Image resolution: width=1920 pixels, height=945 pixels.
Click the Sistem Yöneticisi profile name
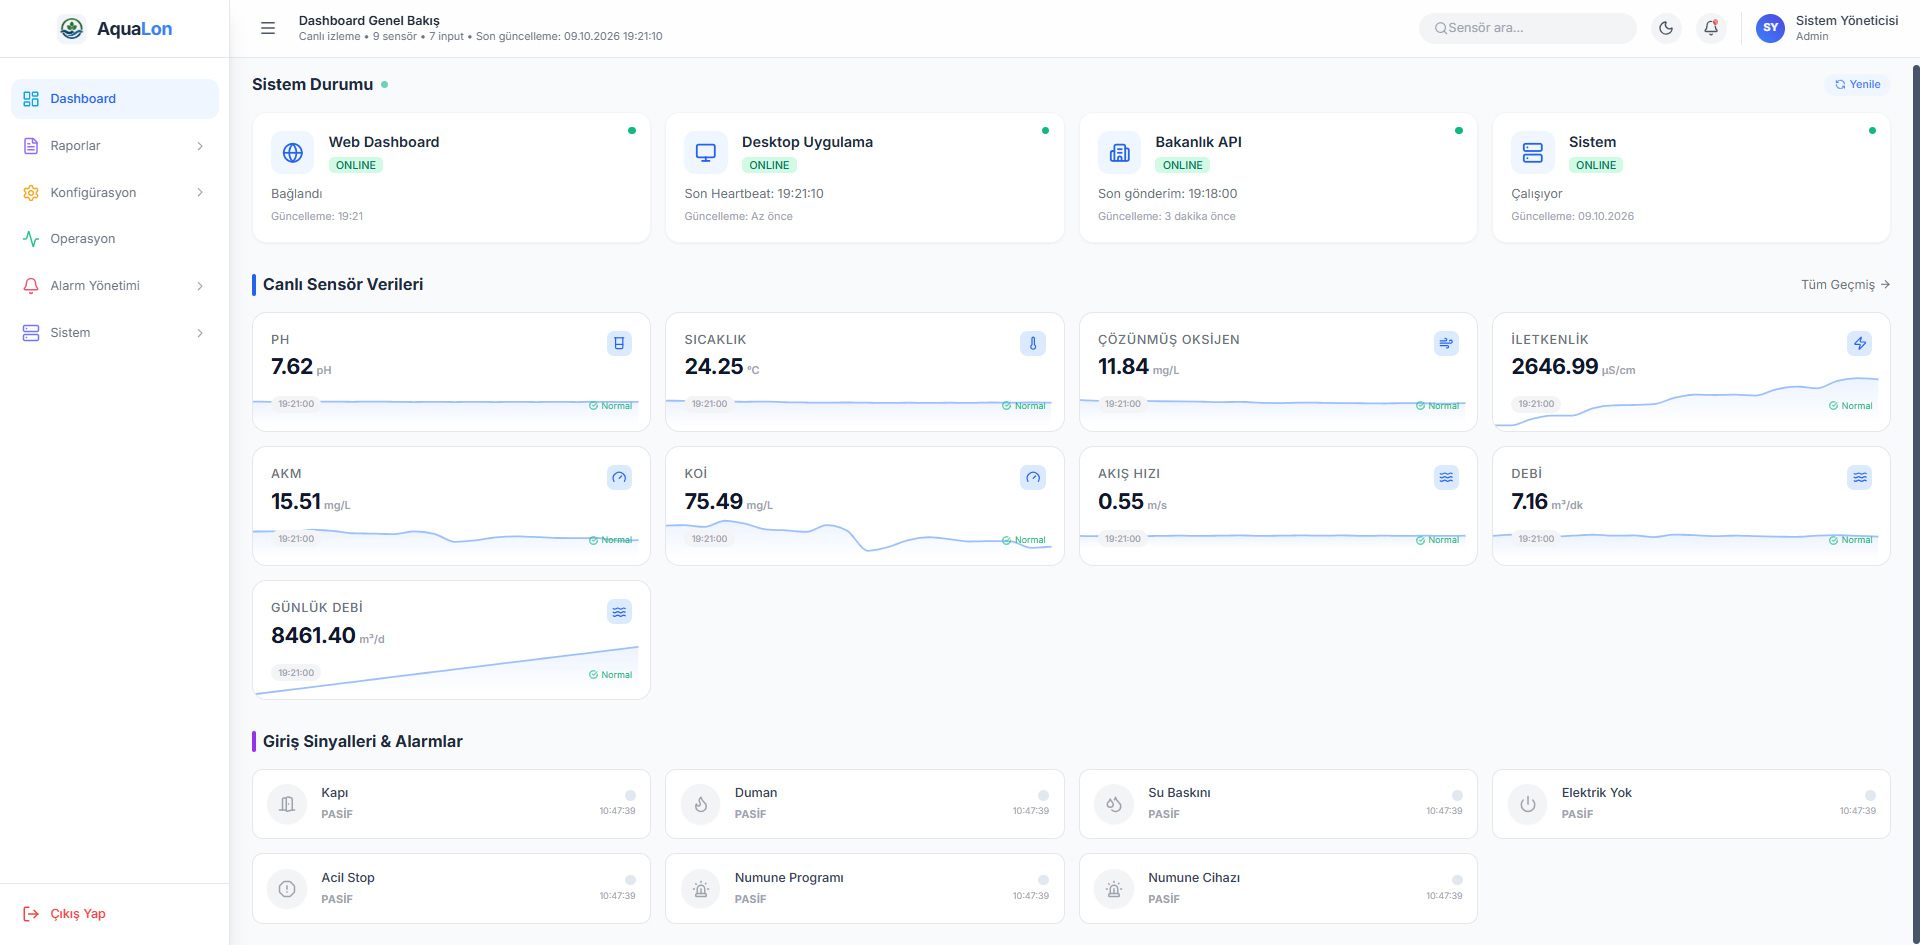(1846, 21)
